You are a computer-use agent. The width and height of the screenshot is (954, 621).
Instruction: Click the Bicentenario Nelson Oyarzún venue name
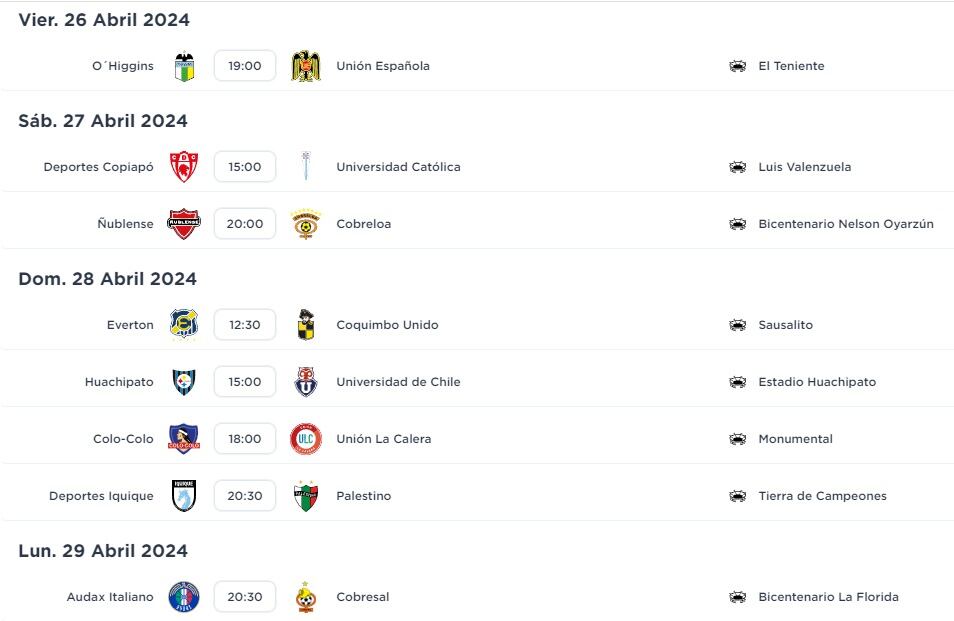[846, 224]
